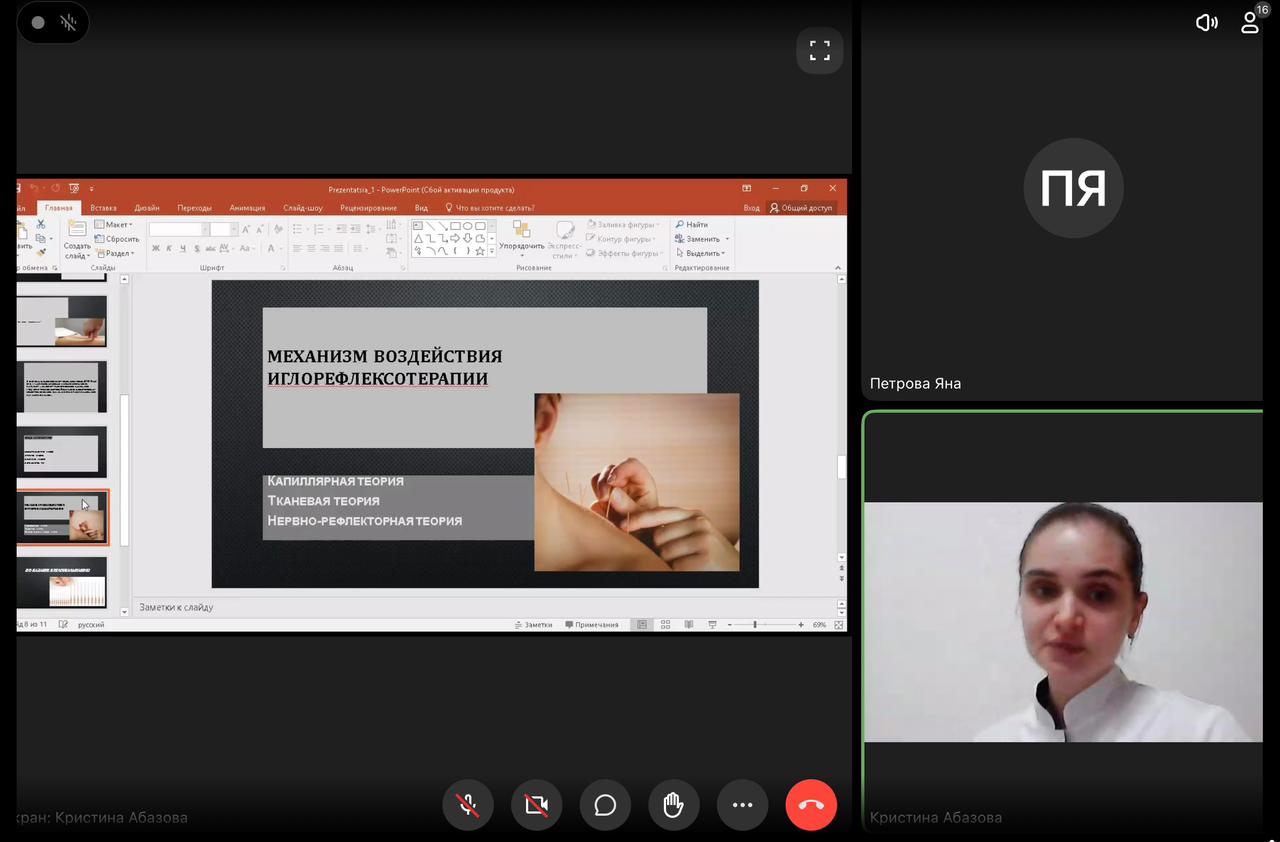The height and width of the screenshot is (842, 1280).
Task: Adjust the speaker volume icon
Action: (1206, 22)
